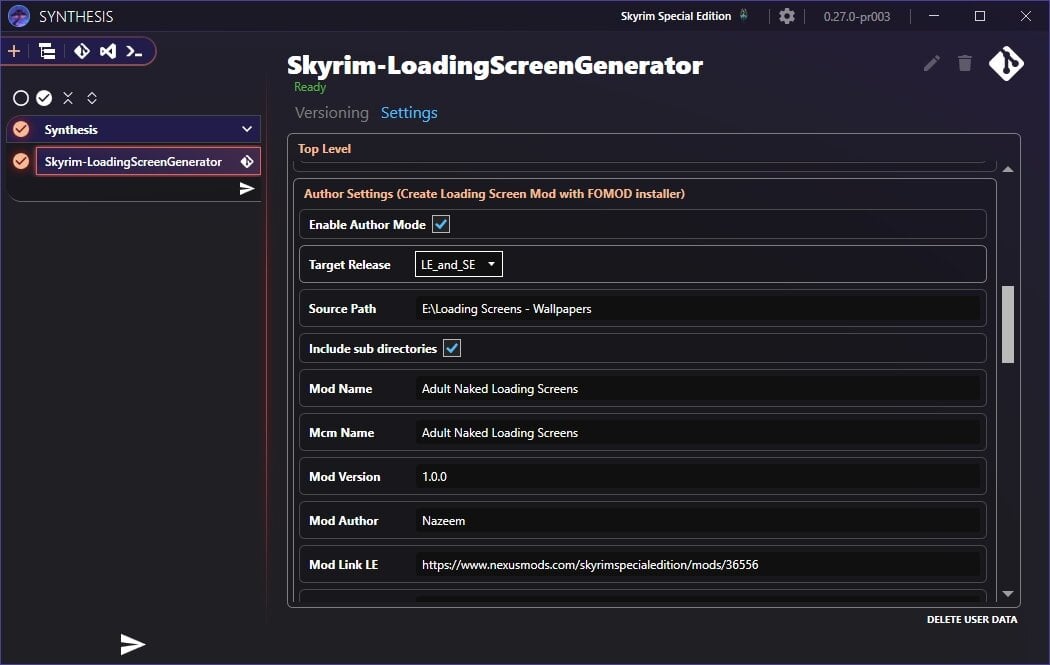The image size is (1050, 665).
Task: Click the Skyrim-LoadingScreenGenerator title heading
Action: click(495, 66)
